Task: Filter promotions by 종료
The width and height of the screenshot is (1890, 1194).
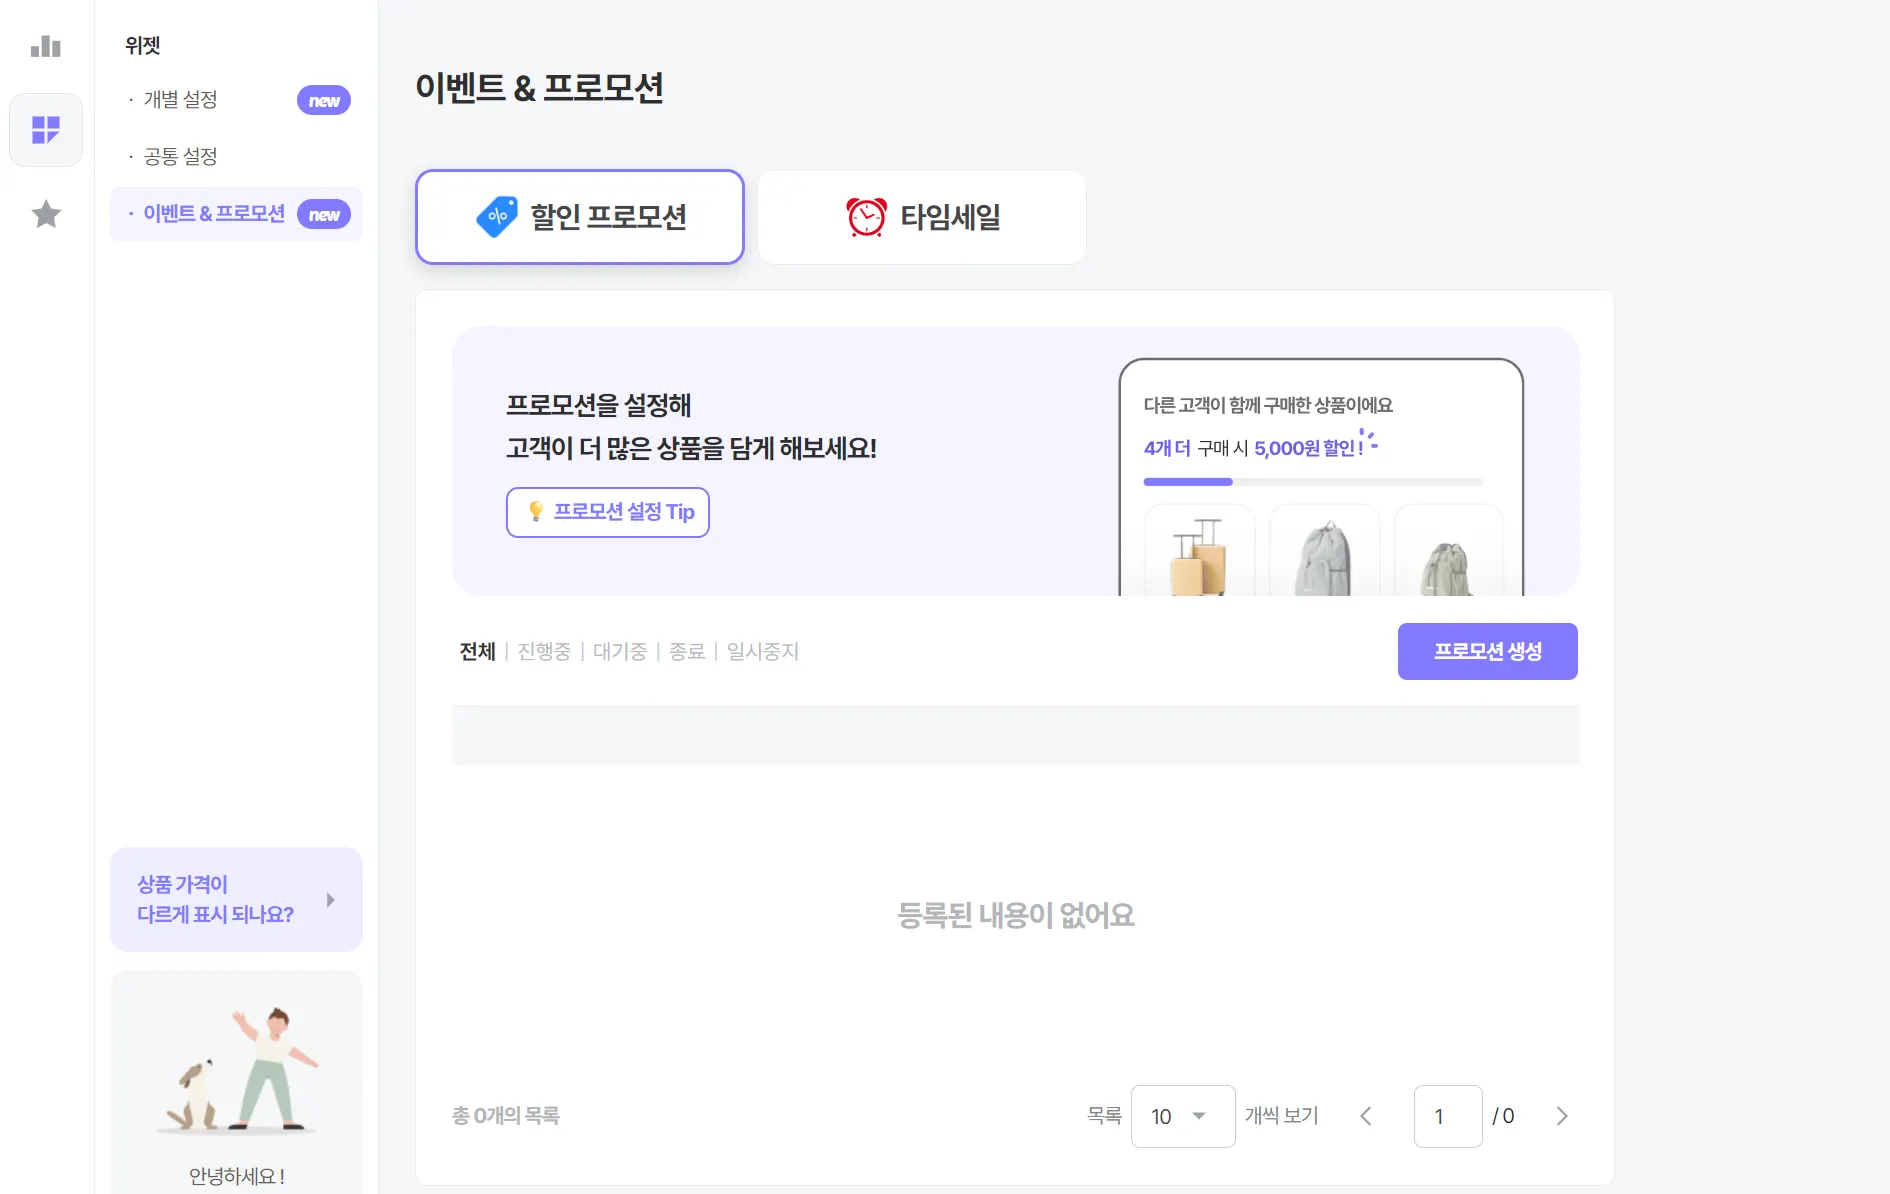Action: (687, 652)
